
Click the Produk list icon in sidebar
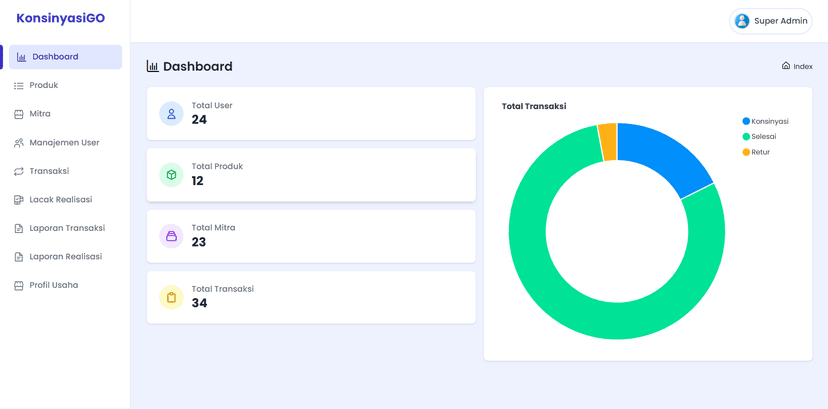point(19,86)
